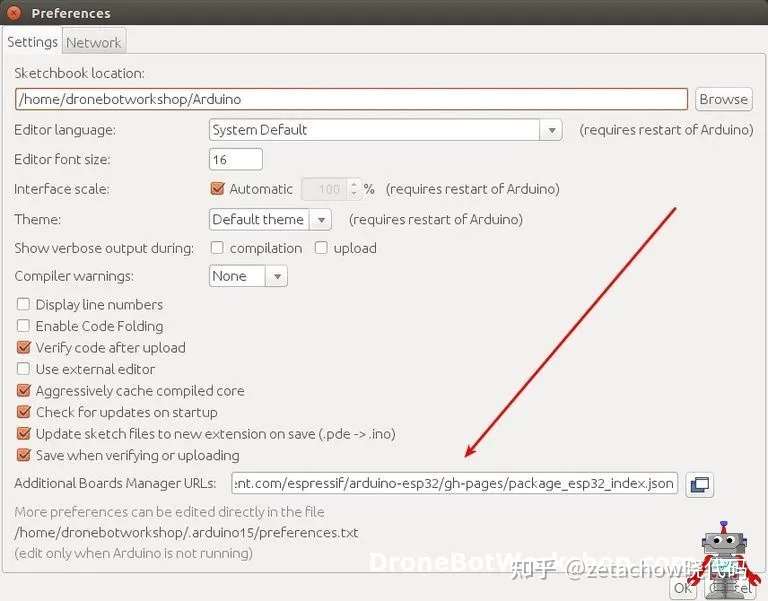Uncheck Verify code after upload

point(24,347)
